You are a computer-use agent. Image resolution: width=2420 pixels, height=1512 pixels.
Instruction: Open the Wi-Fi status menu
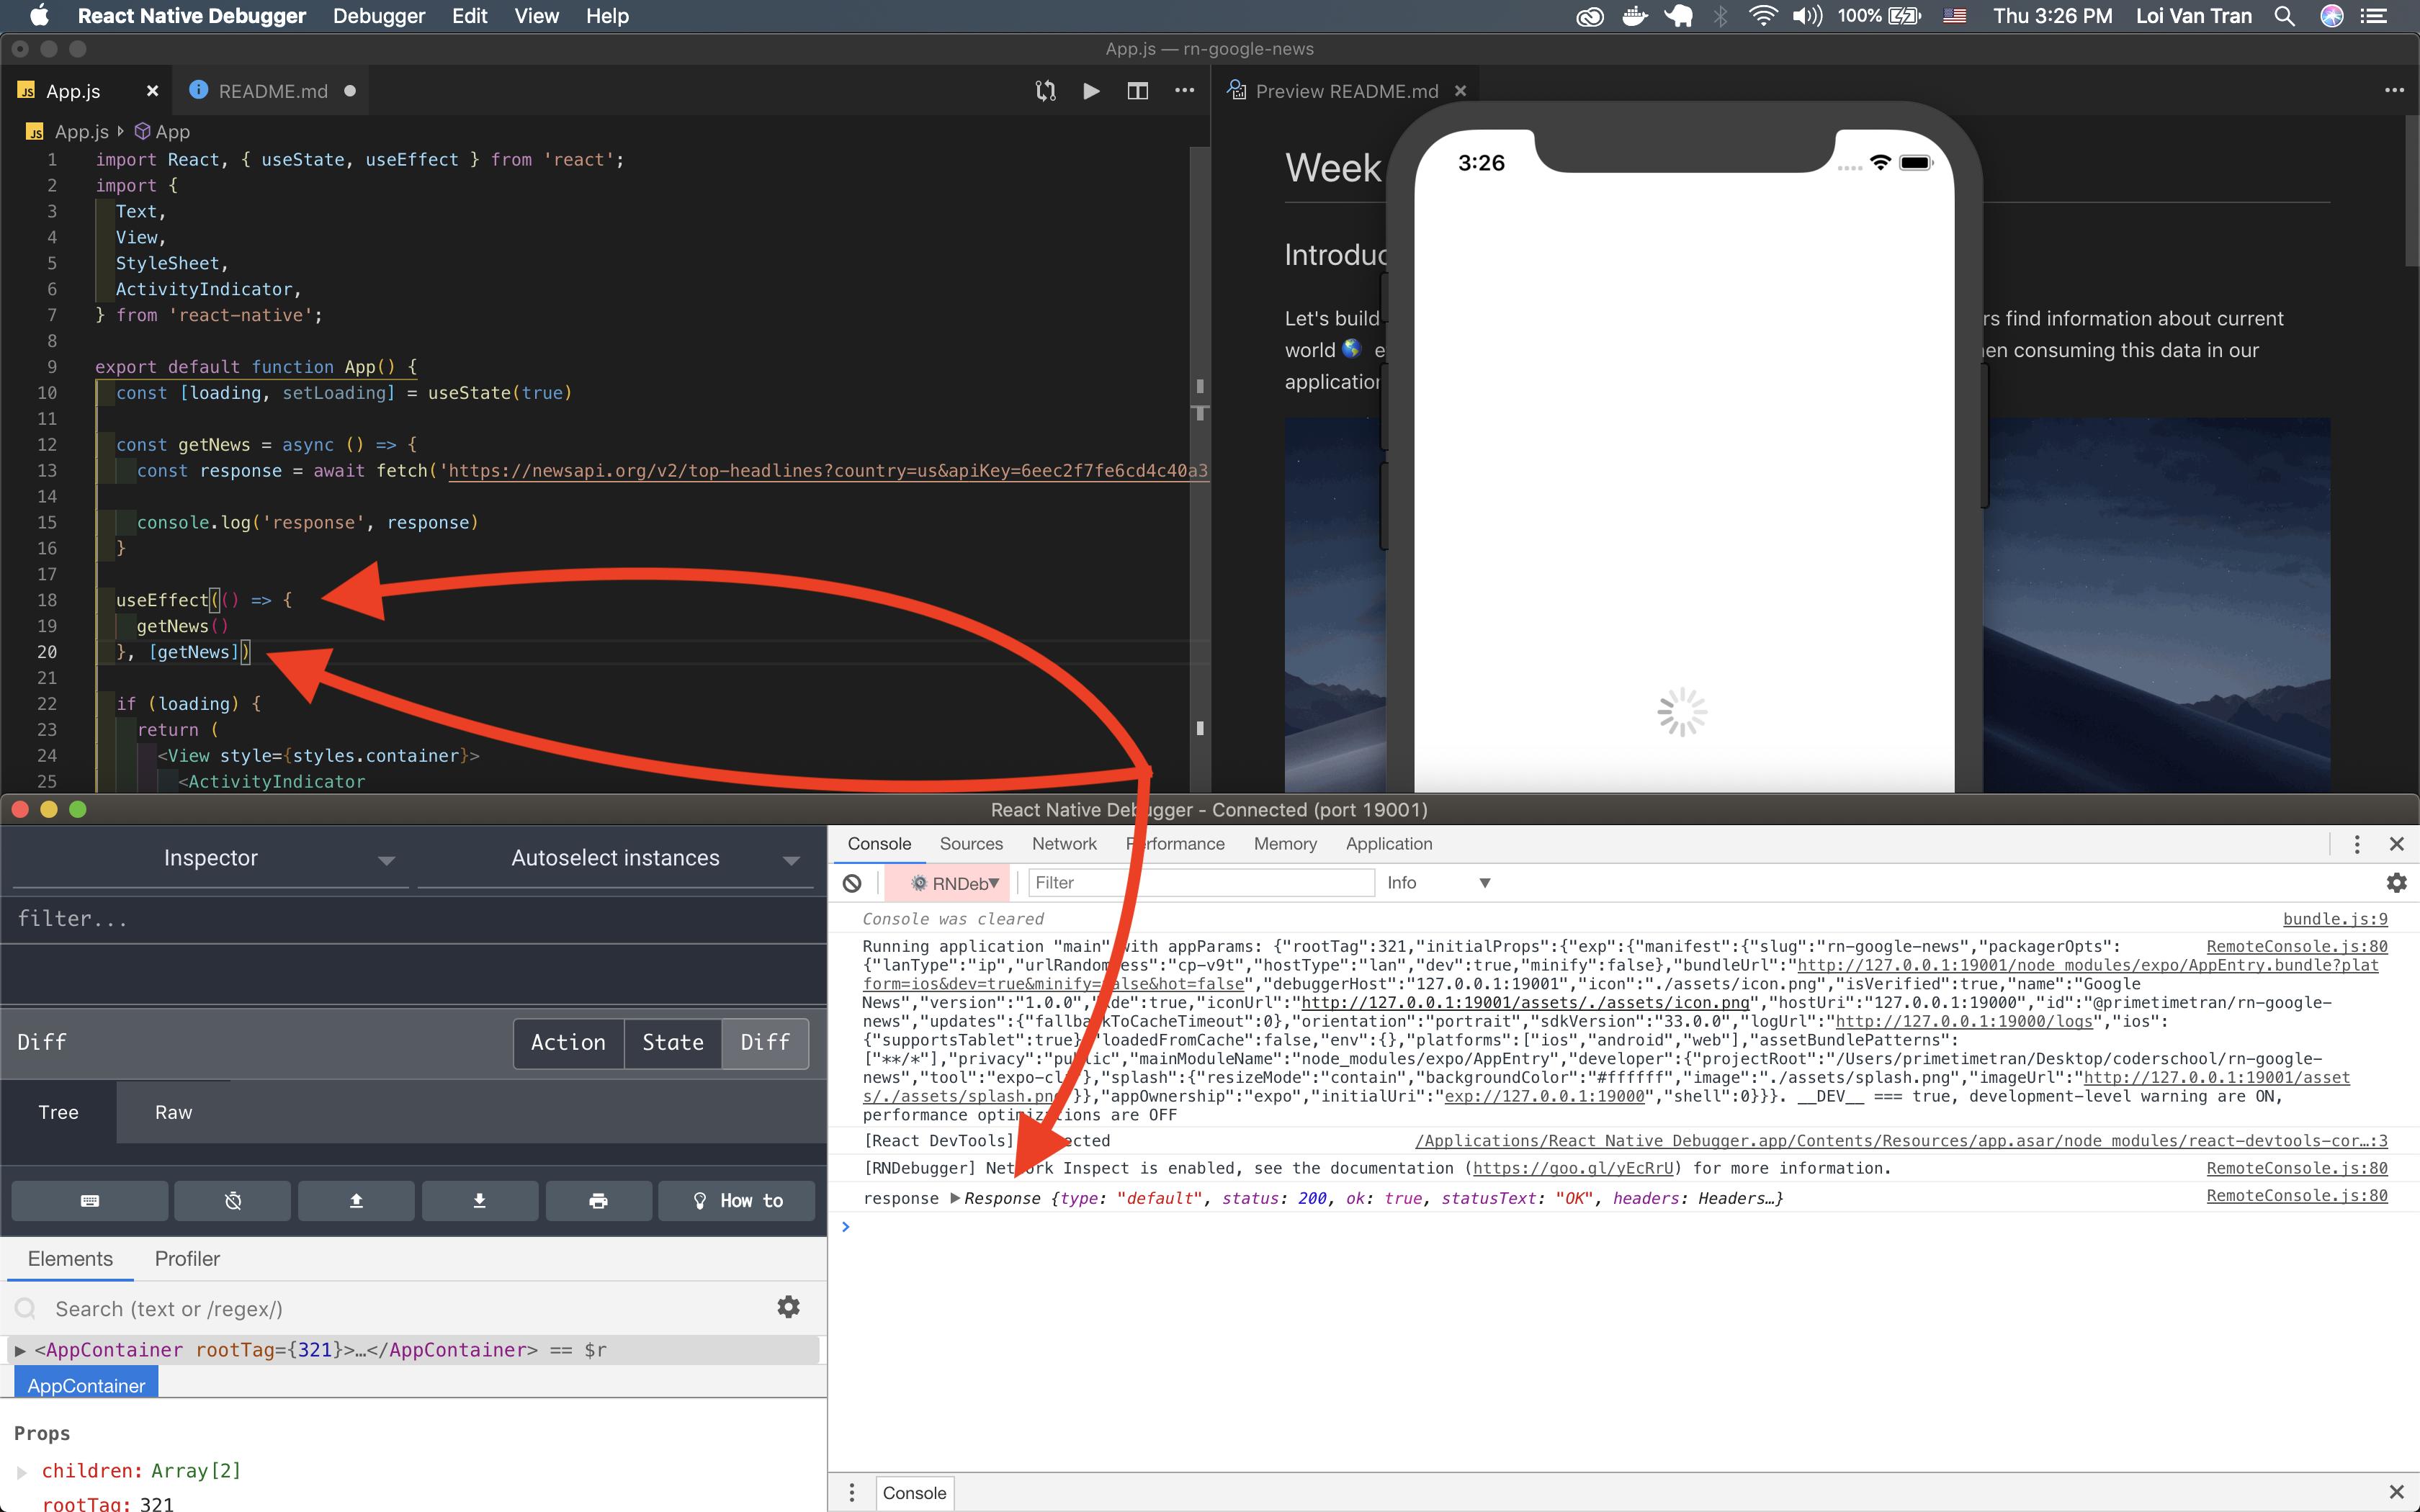(x=1763, y=16)
